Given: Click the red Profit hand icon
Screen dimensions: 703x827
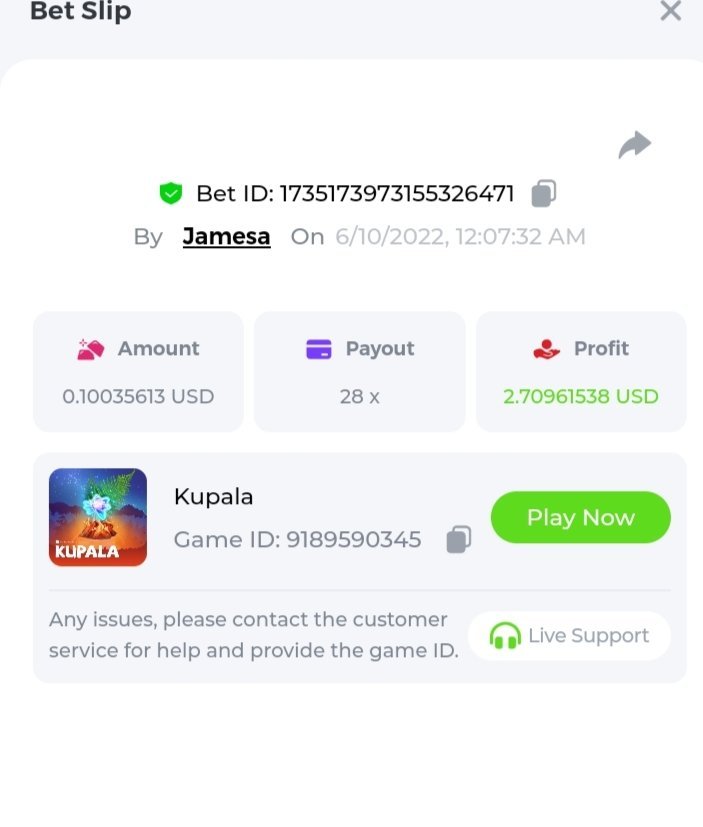Looking at the screenshot, I should (x=547, y=349).
